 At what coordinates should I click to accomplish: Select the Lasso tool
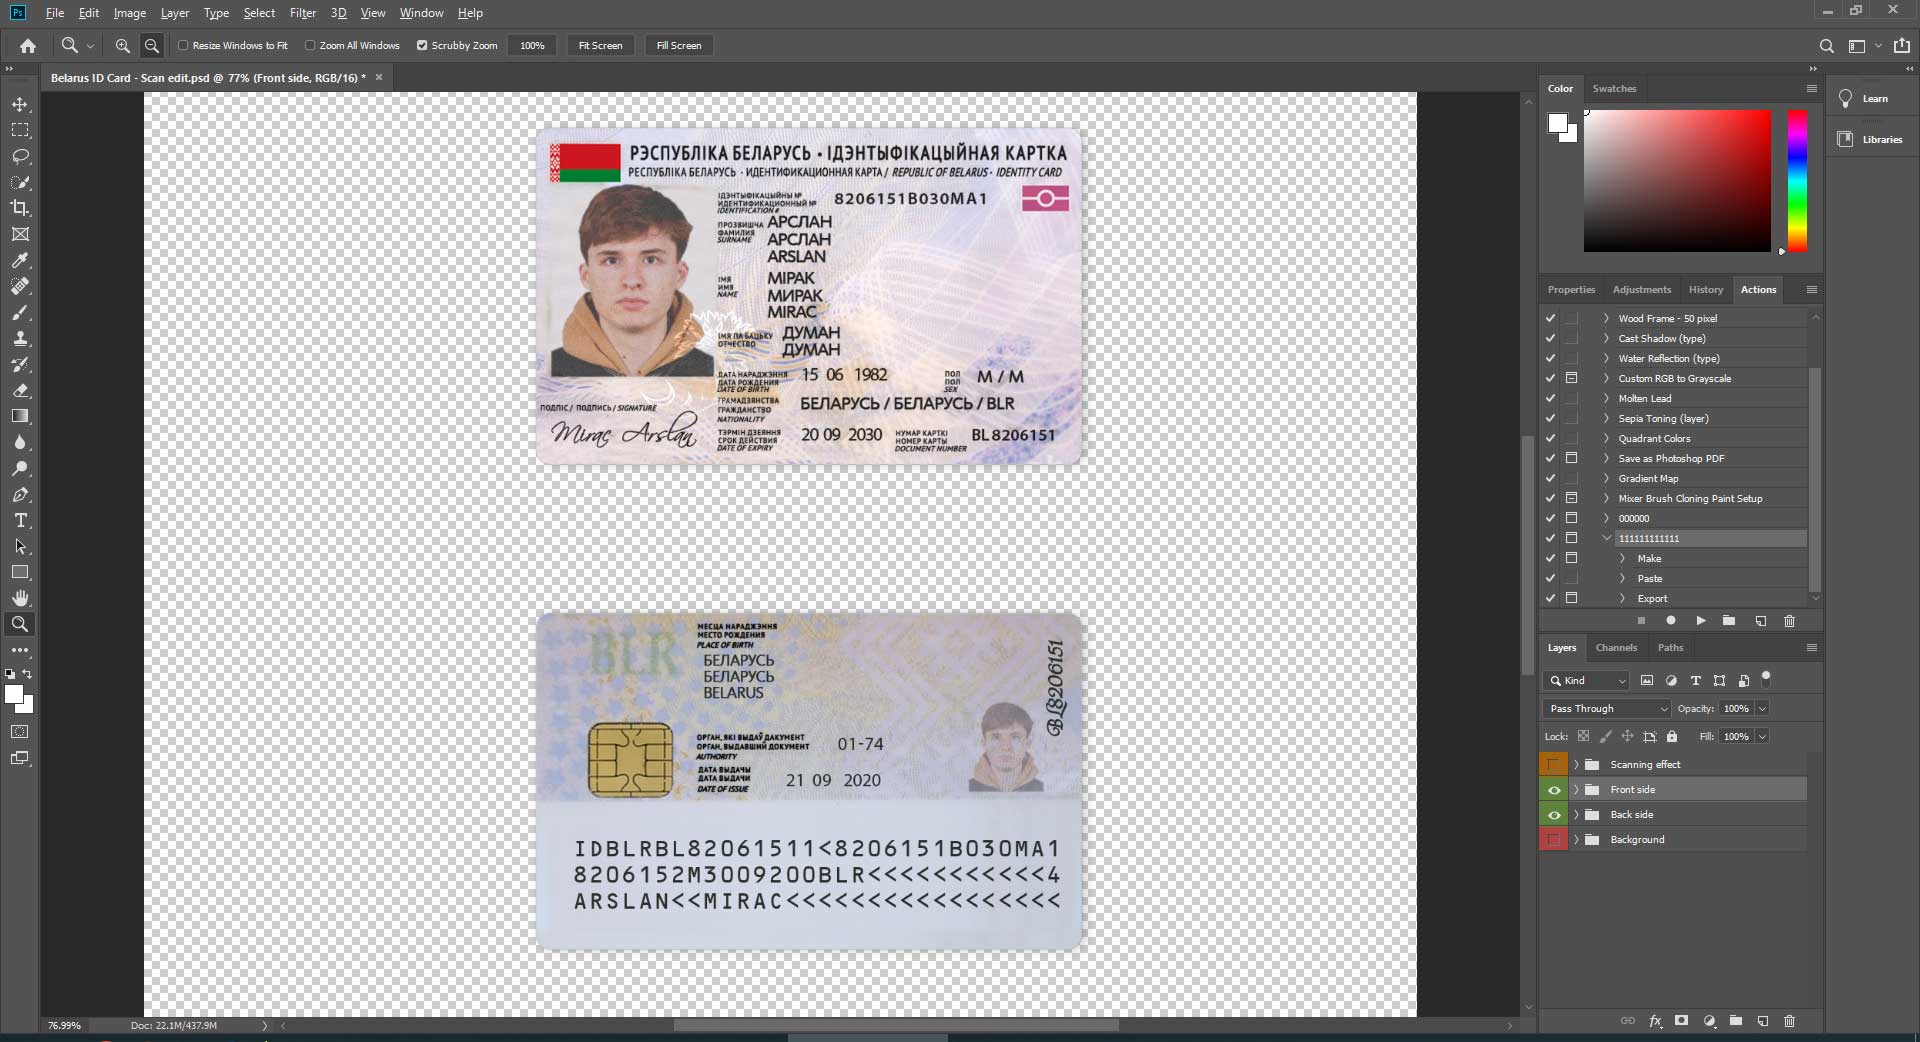point(20,156)
